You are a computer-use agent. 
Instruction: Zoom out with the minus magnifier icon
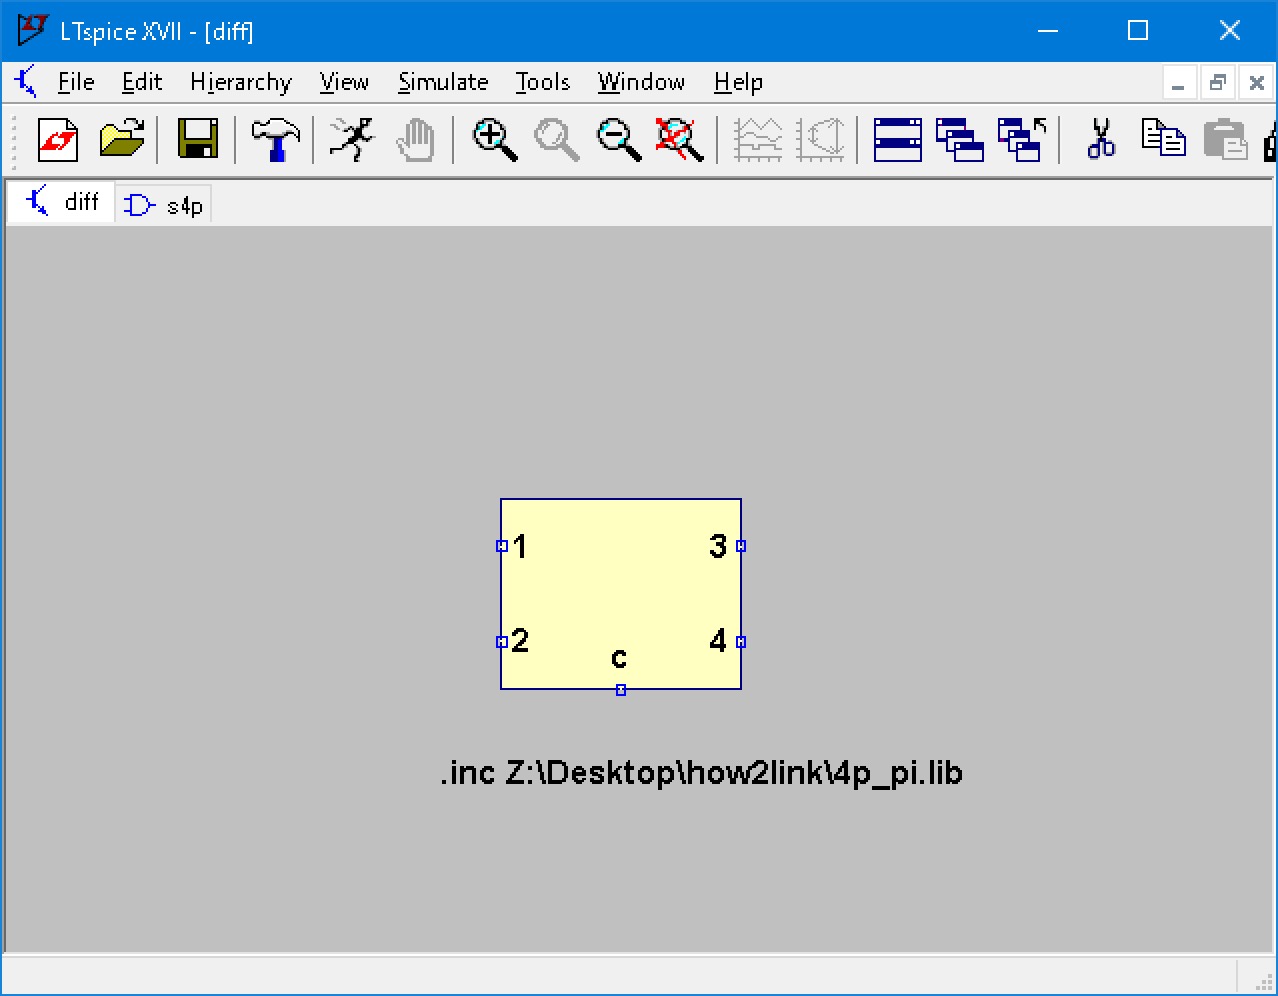point(619,139)
